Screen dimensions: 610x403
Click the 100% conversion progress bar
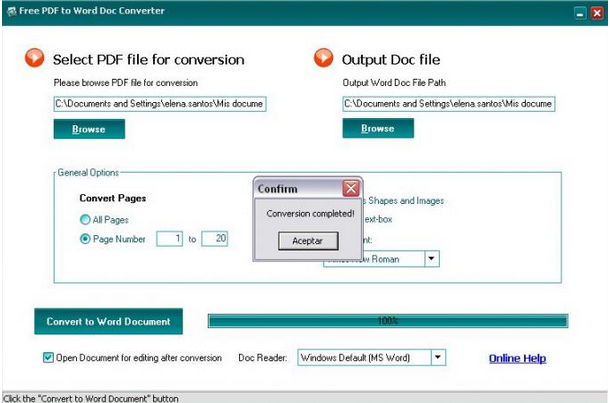388,321
